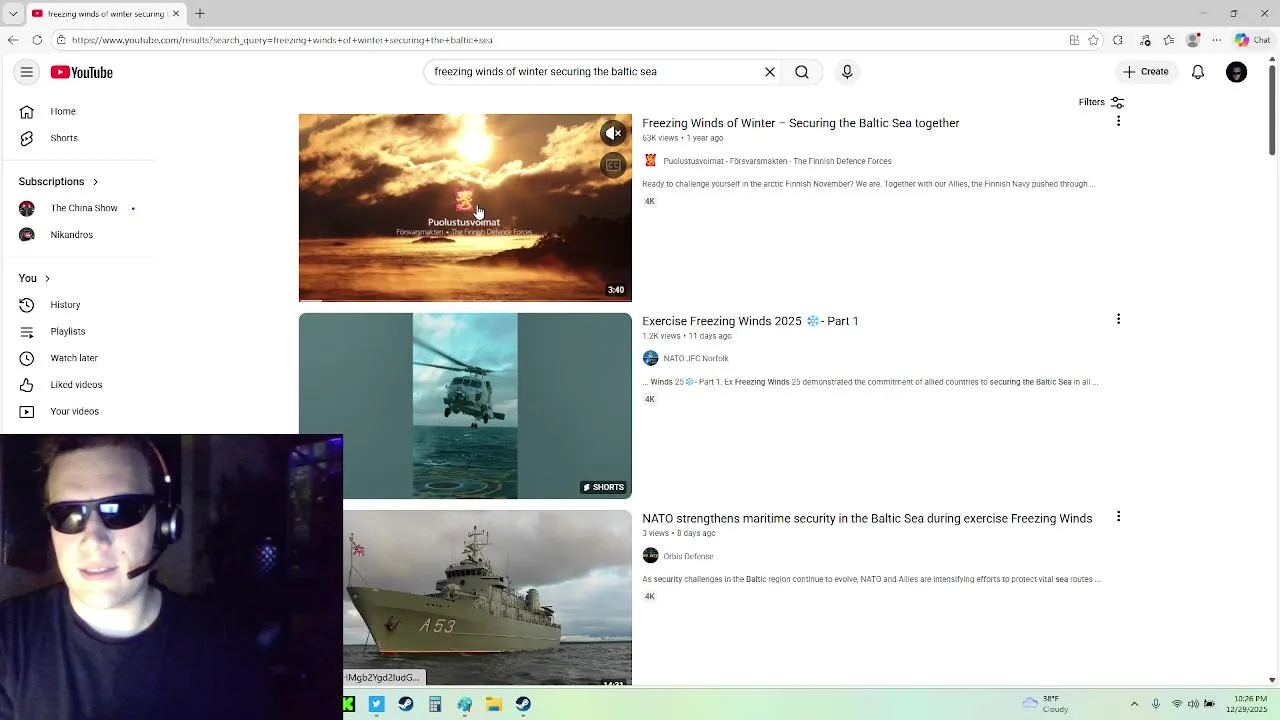Open Exercise Freezing Winds 2025 Part 1 title
This screenshot has height=720, width=1280.
(x=750, y=321)
